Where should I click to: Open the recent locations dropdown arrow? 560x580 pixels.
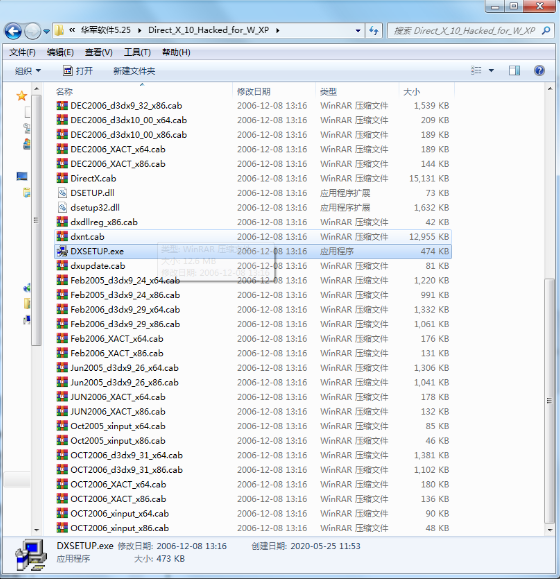tap(46, 31)
